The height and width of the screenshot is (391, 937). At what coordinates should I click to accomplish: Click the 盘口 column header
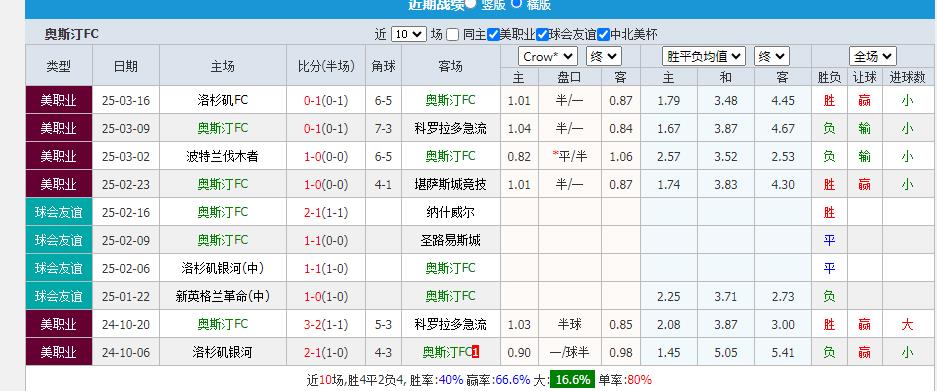[569, 78]
